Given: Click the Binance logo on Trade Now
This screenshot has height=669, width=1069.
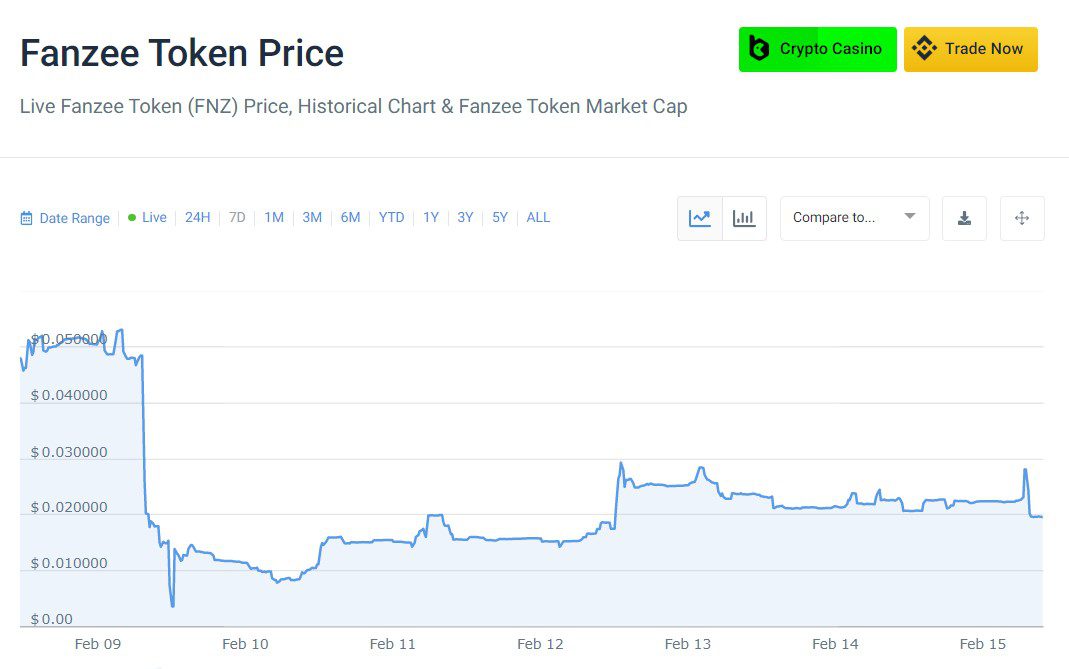Looking at the screenshot, I should (924, 49).
